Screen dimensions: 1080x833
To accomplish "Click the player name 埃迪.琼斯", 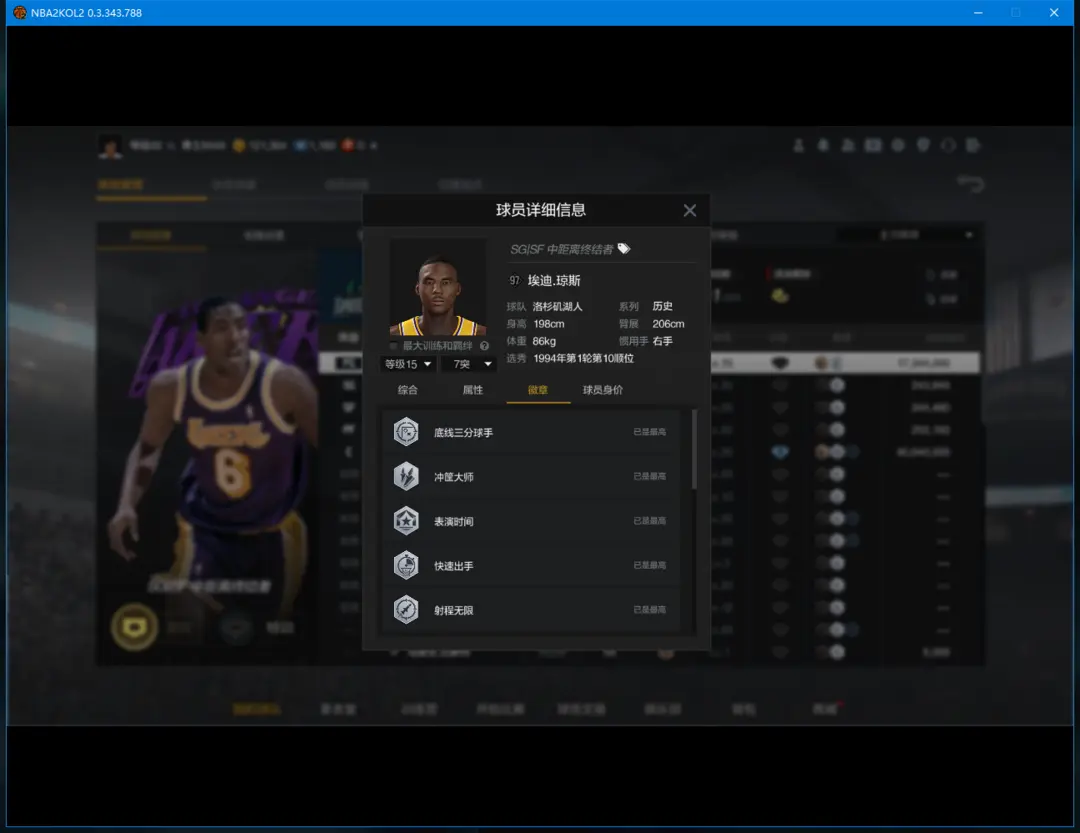I will click(x=554, y=280).
